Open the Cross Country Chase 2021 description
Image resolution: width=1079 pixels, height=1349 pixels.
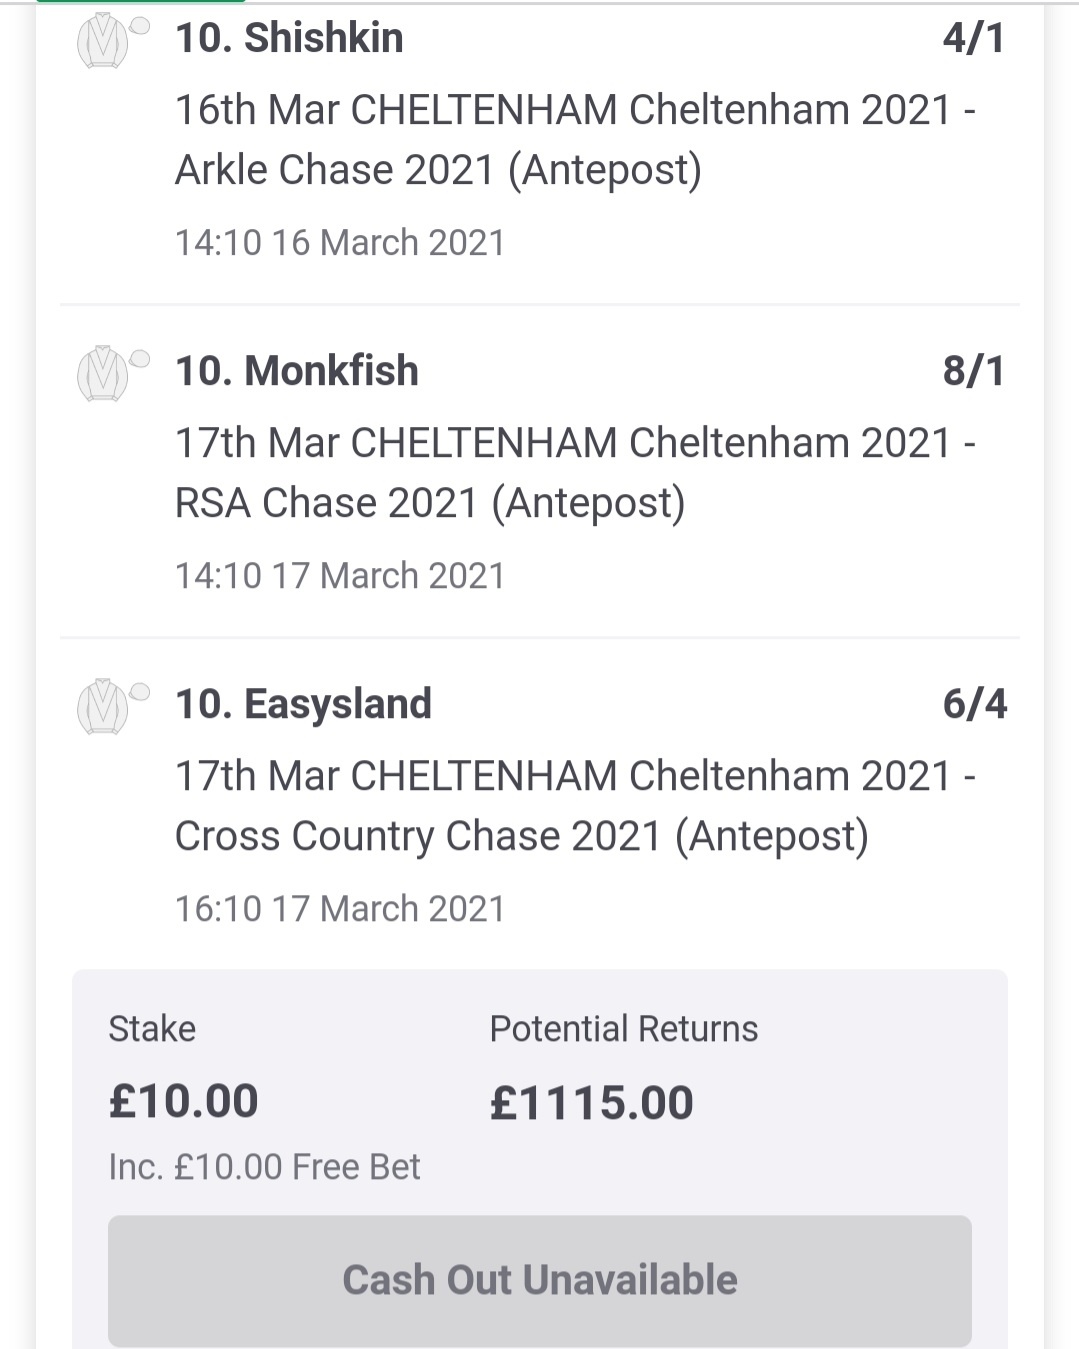coord(575,805)
